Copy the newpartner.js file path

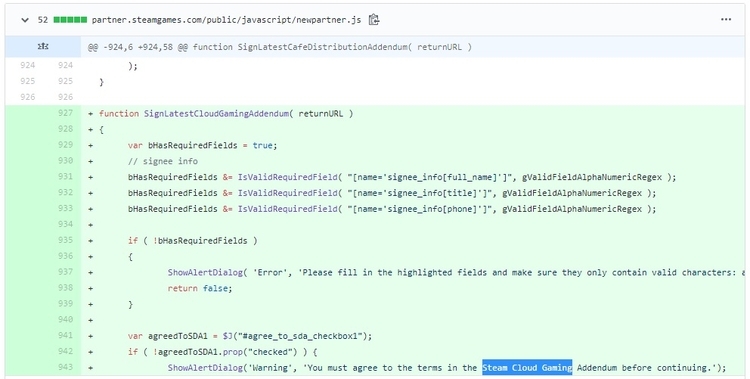coord(374,20)
